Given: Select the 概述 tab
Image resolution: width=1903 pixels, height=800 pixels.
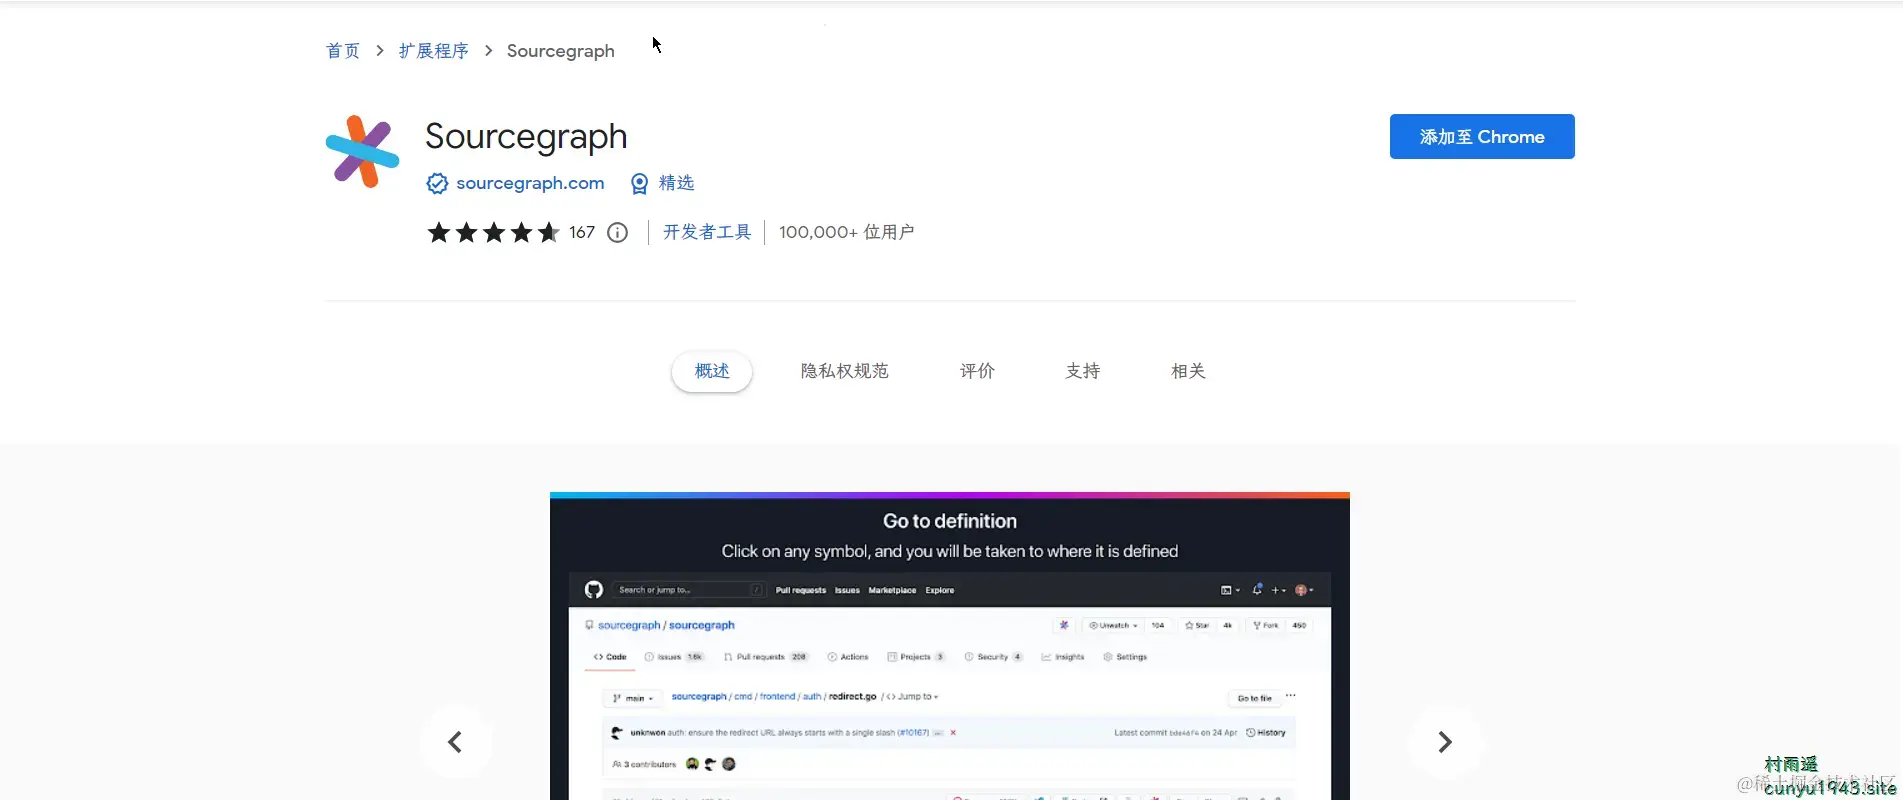Looking at the screenshot, I should tap(712, 371).
